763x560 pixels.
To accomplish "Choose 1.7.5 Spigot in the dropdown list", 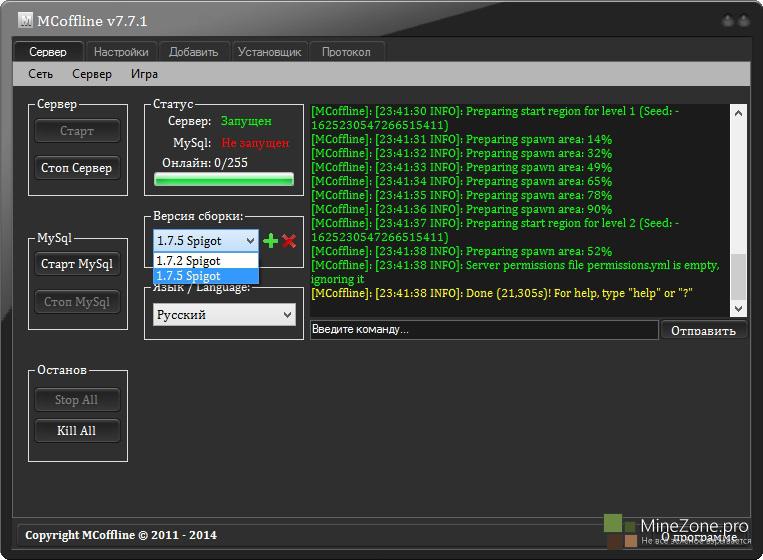I will (205, 276).
